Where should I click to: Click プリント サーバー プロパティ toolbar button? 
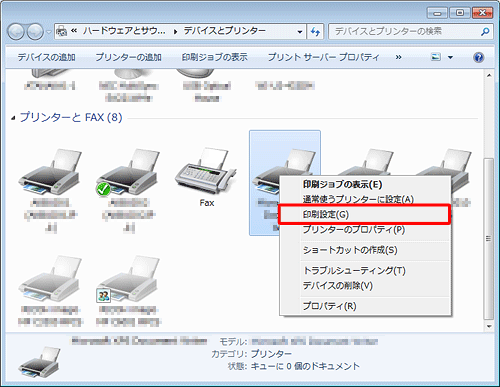pos(324,57)
